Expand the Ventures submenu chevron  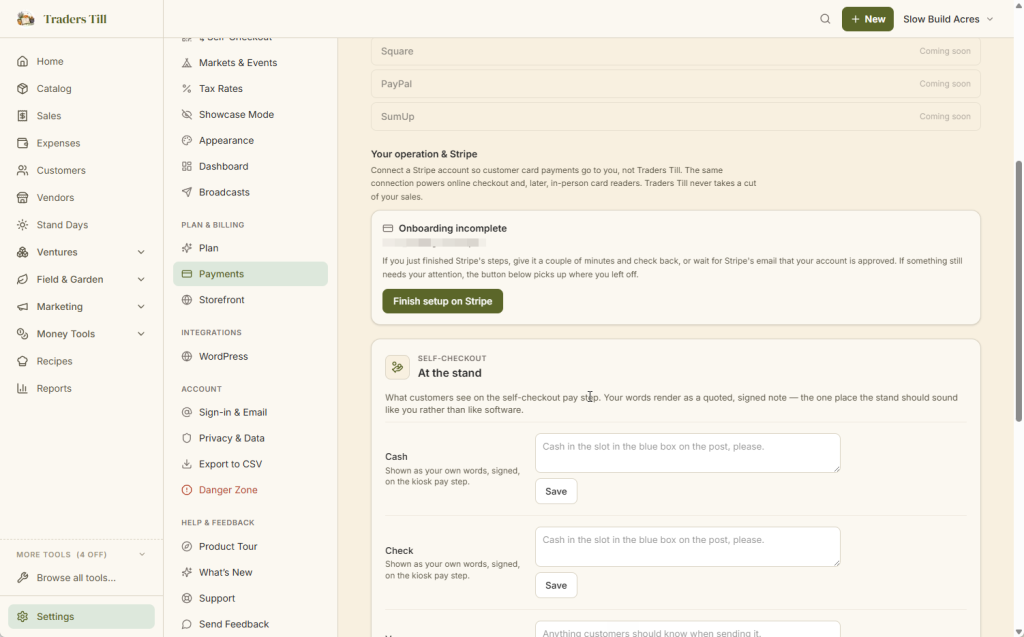pyautogui.click(x=141, y=252)
